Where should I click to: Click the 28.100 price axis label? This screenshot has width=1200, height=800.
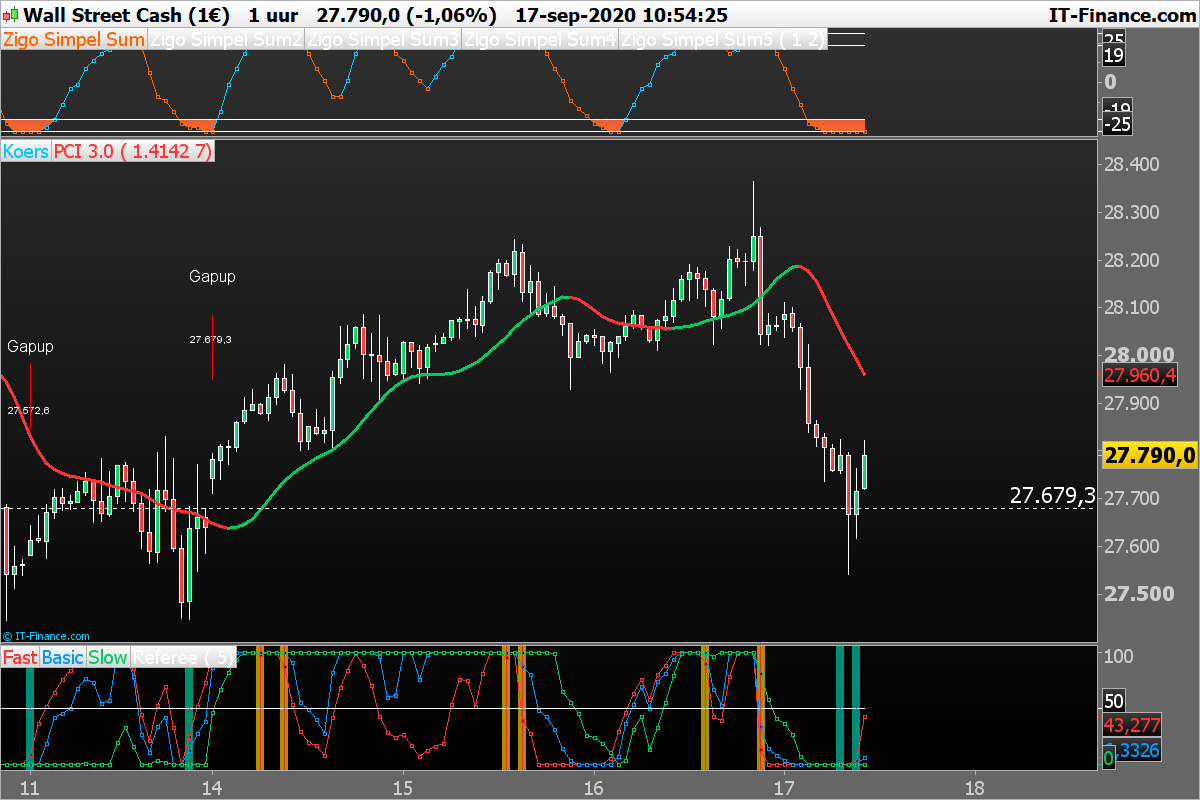pyautogui.click(x=1134, y=307)
